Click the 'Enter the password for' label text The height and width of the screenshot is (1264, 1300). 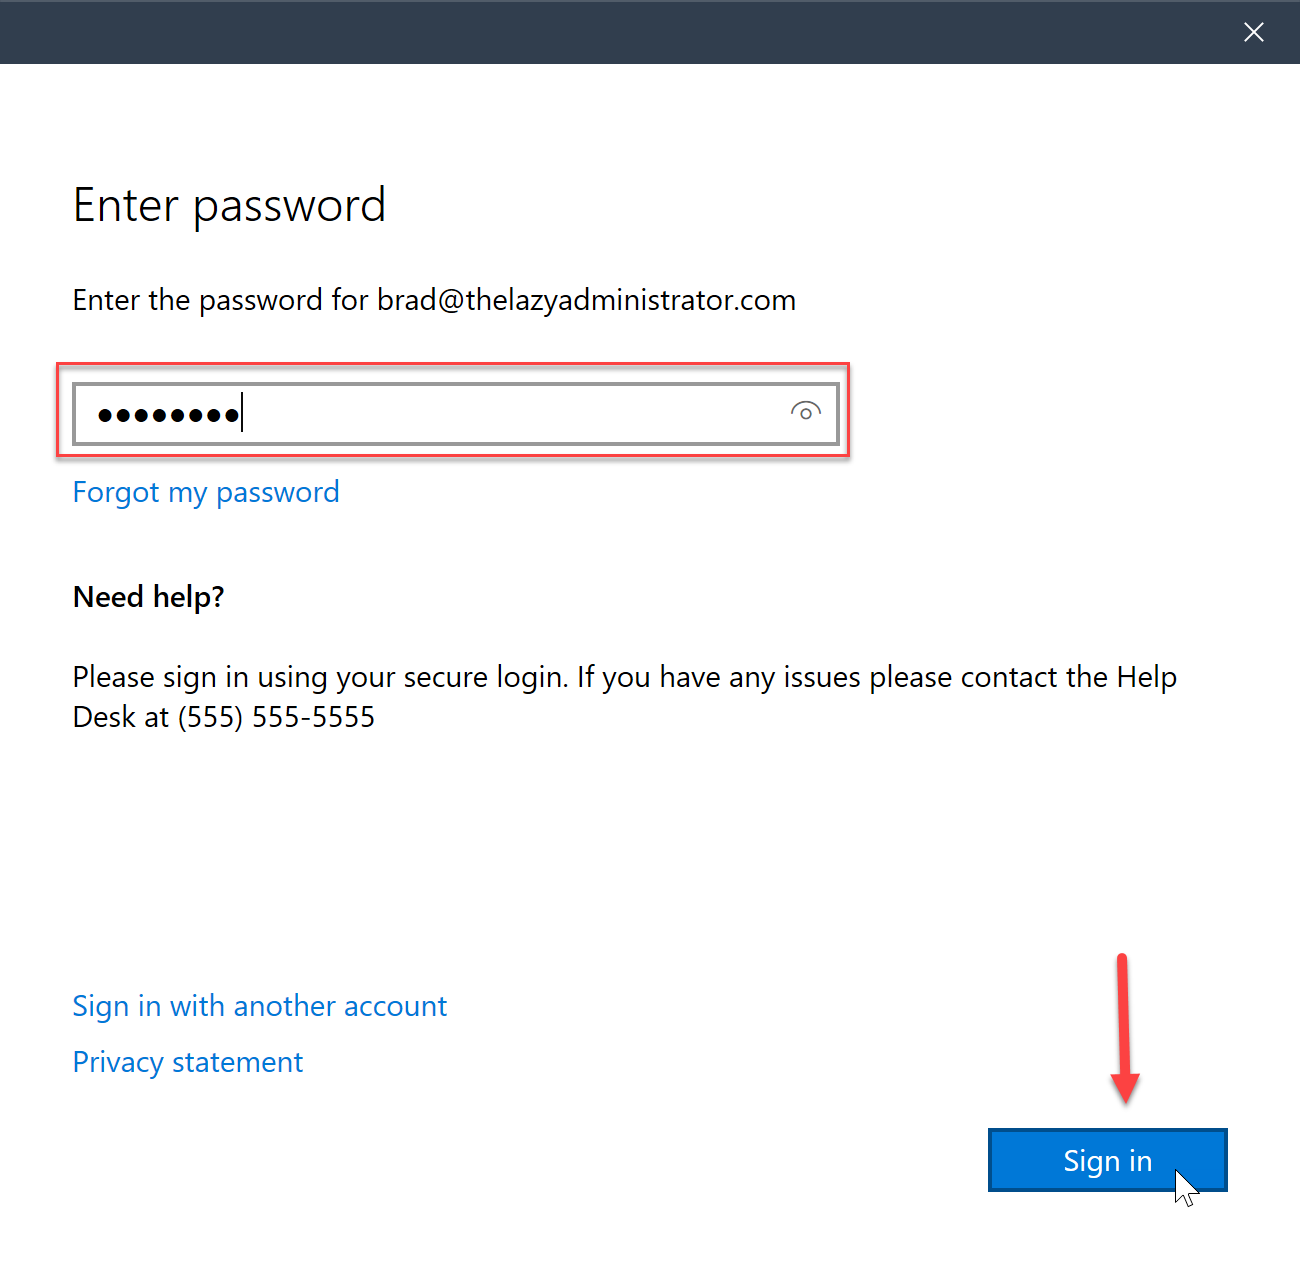pyautogui.click(x=221, y=300)
